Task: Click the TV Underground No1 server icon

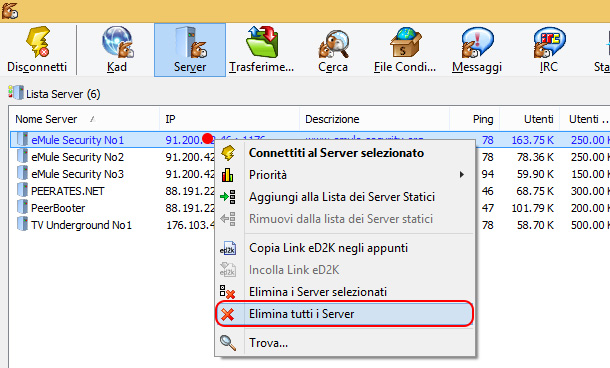Action: pos(22,225)
